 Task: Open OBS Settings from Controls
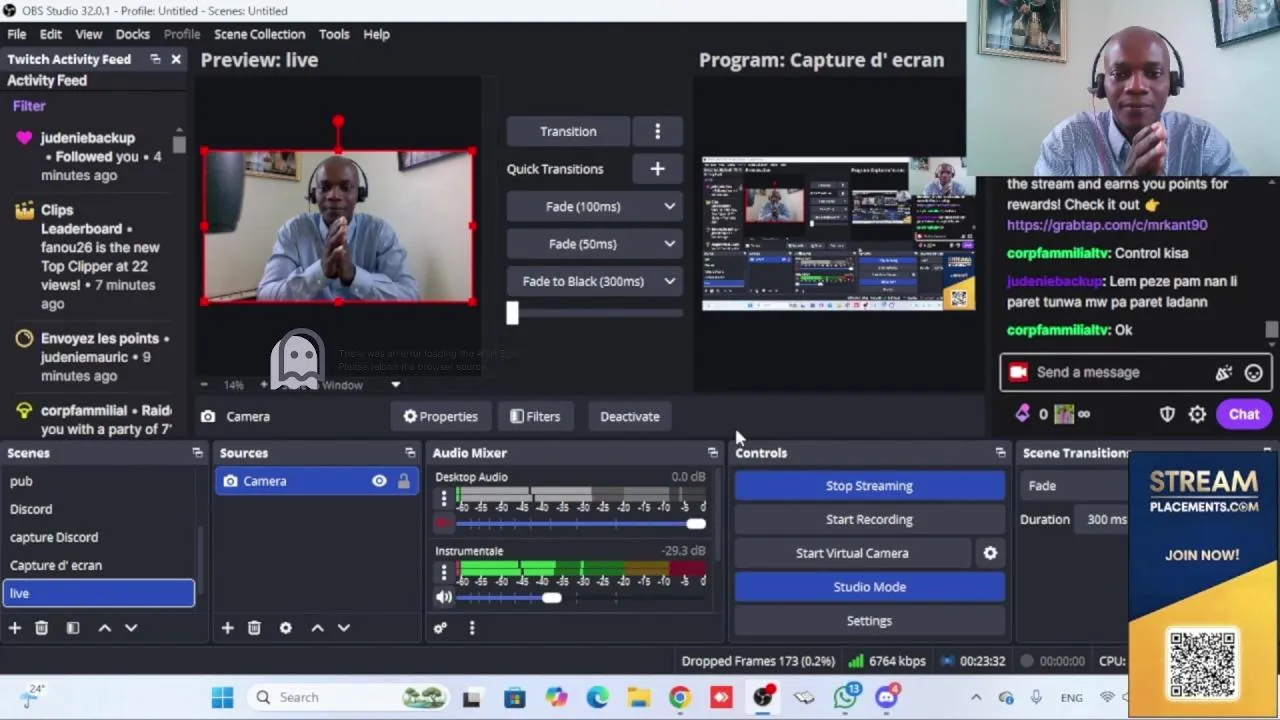(869, 621)
